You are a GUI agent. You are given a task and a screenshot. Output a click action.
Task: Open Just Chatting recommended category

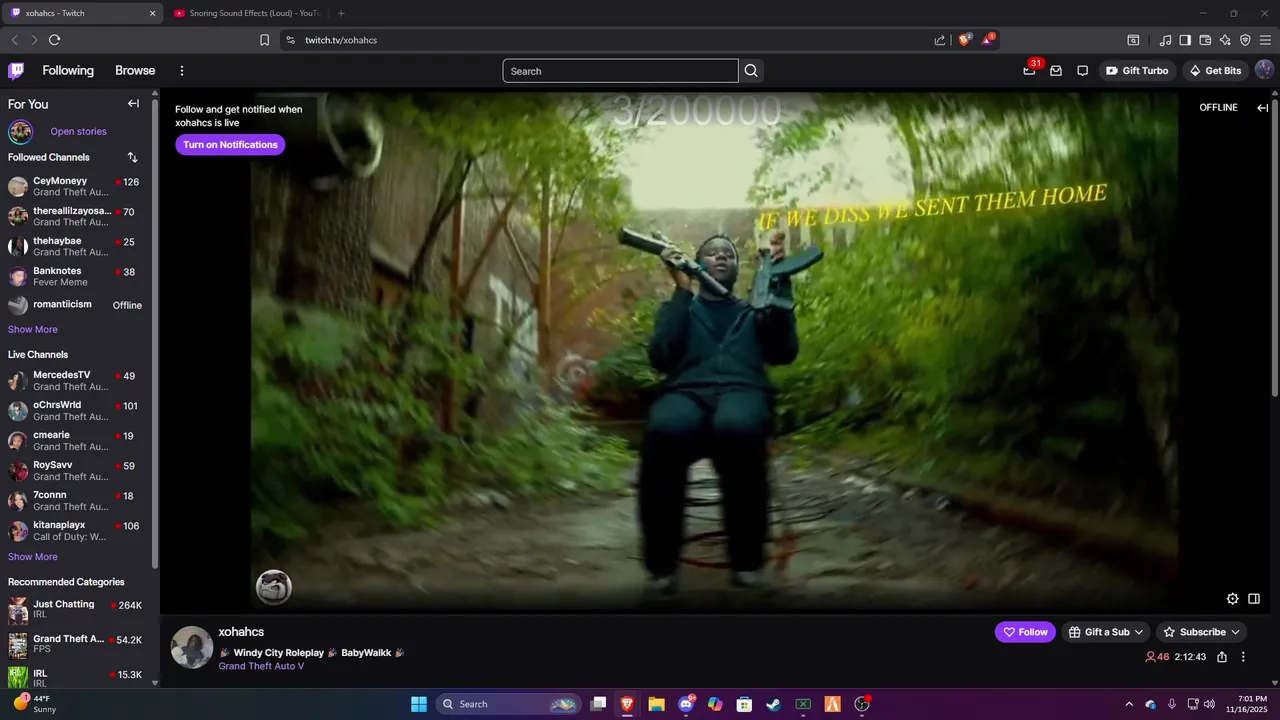click(75, 609)
